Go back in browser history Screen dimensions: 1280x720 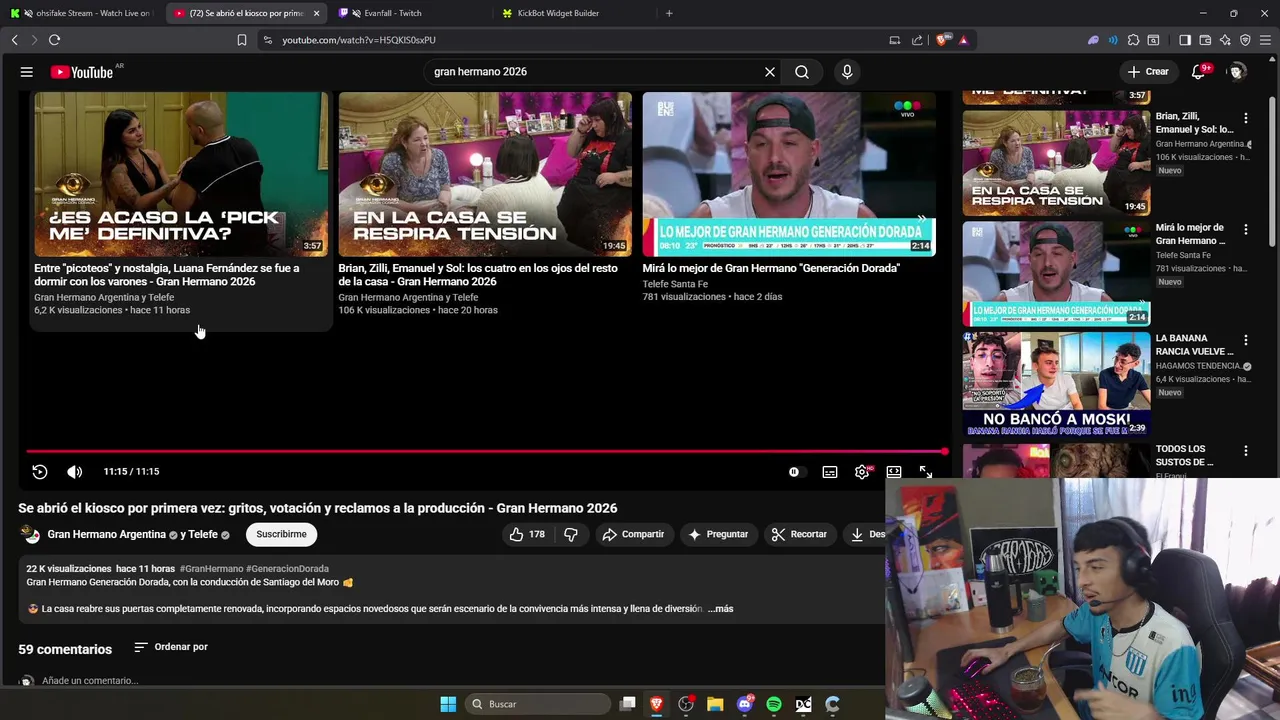point(14,40)
